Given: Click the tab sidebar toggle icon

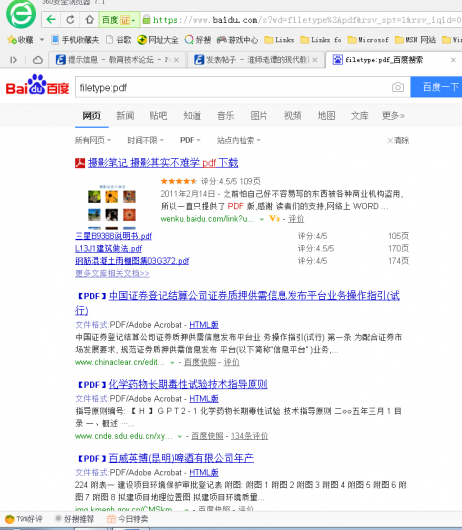Looking at the screenshot, I should coord(14,60).
